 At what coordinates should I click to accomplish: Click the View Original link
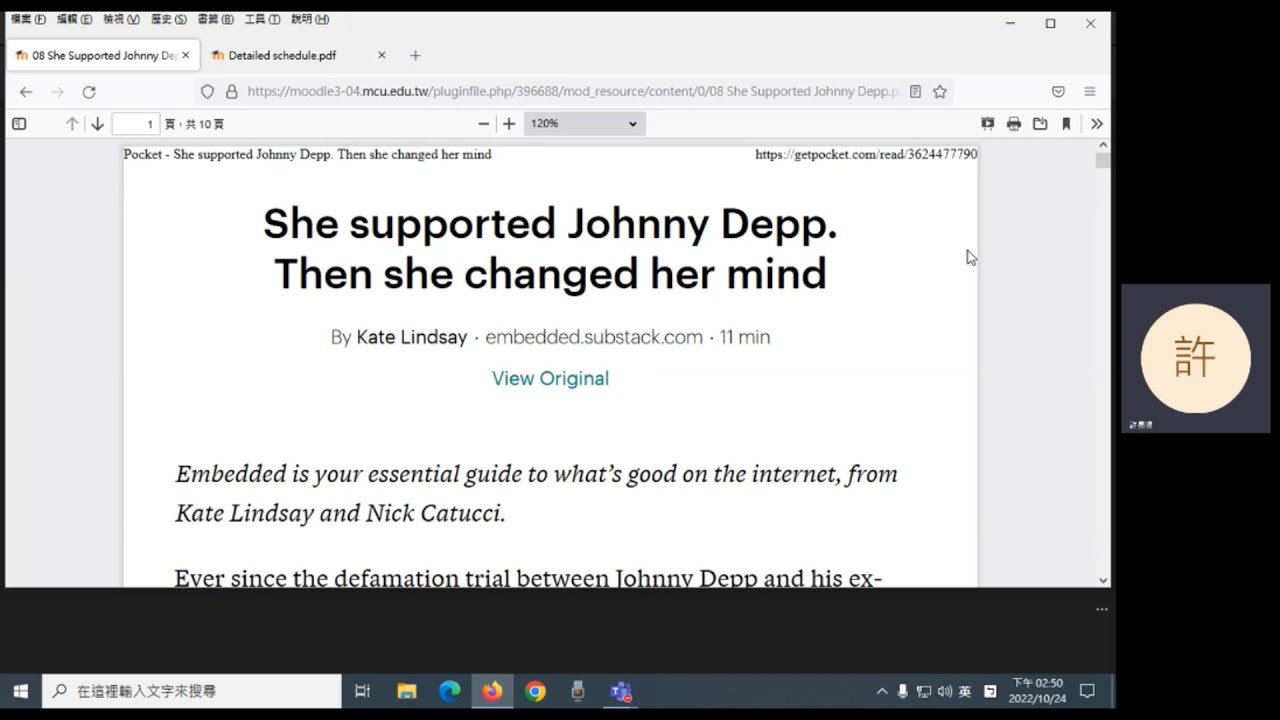click(550, 379)
